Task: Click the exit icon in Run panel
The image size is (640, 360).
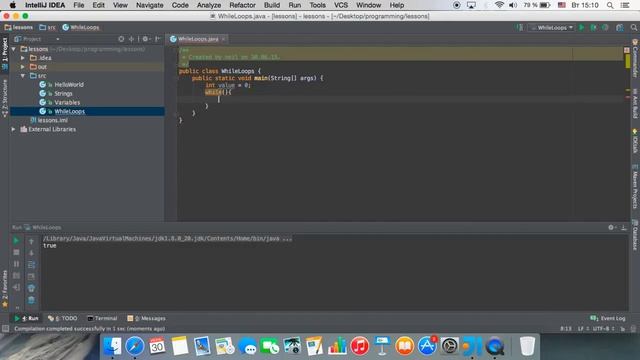Action: coord(16,288)
